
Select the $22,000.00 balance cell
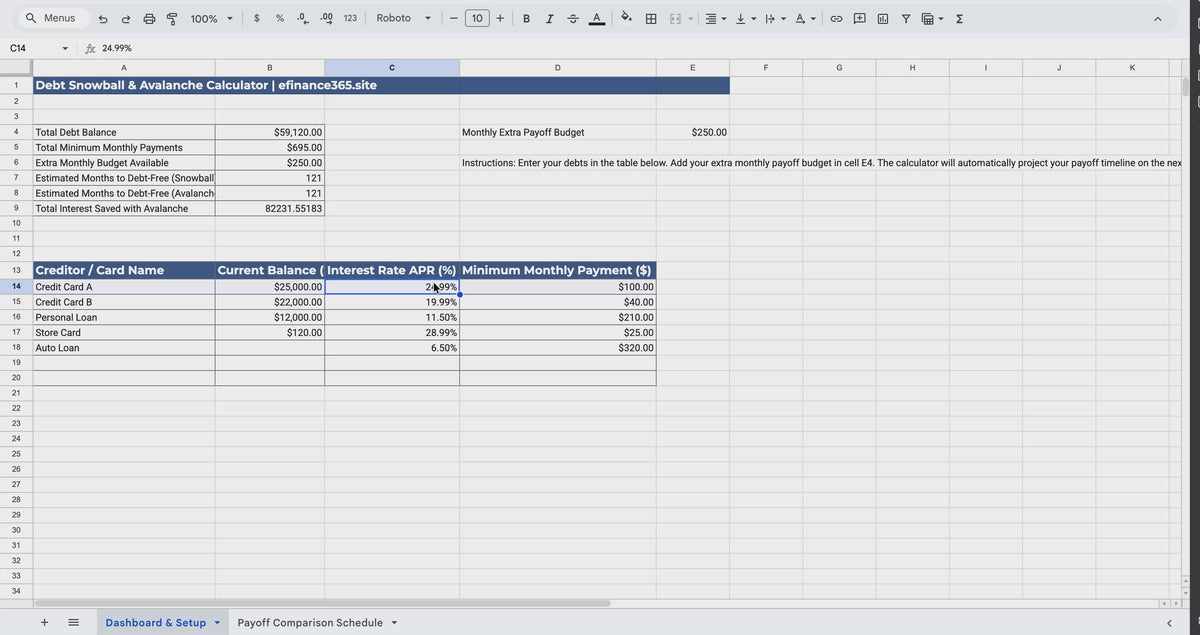270,302
